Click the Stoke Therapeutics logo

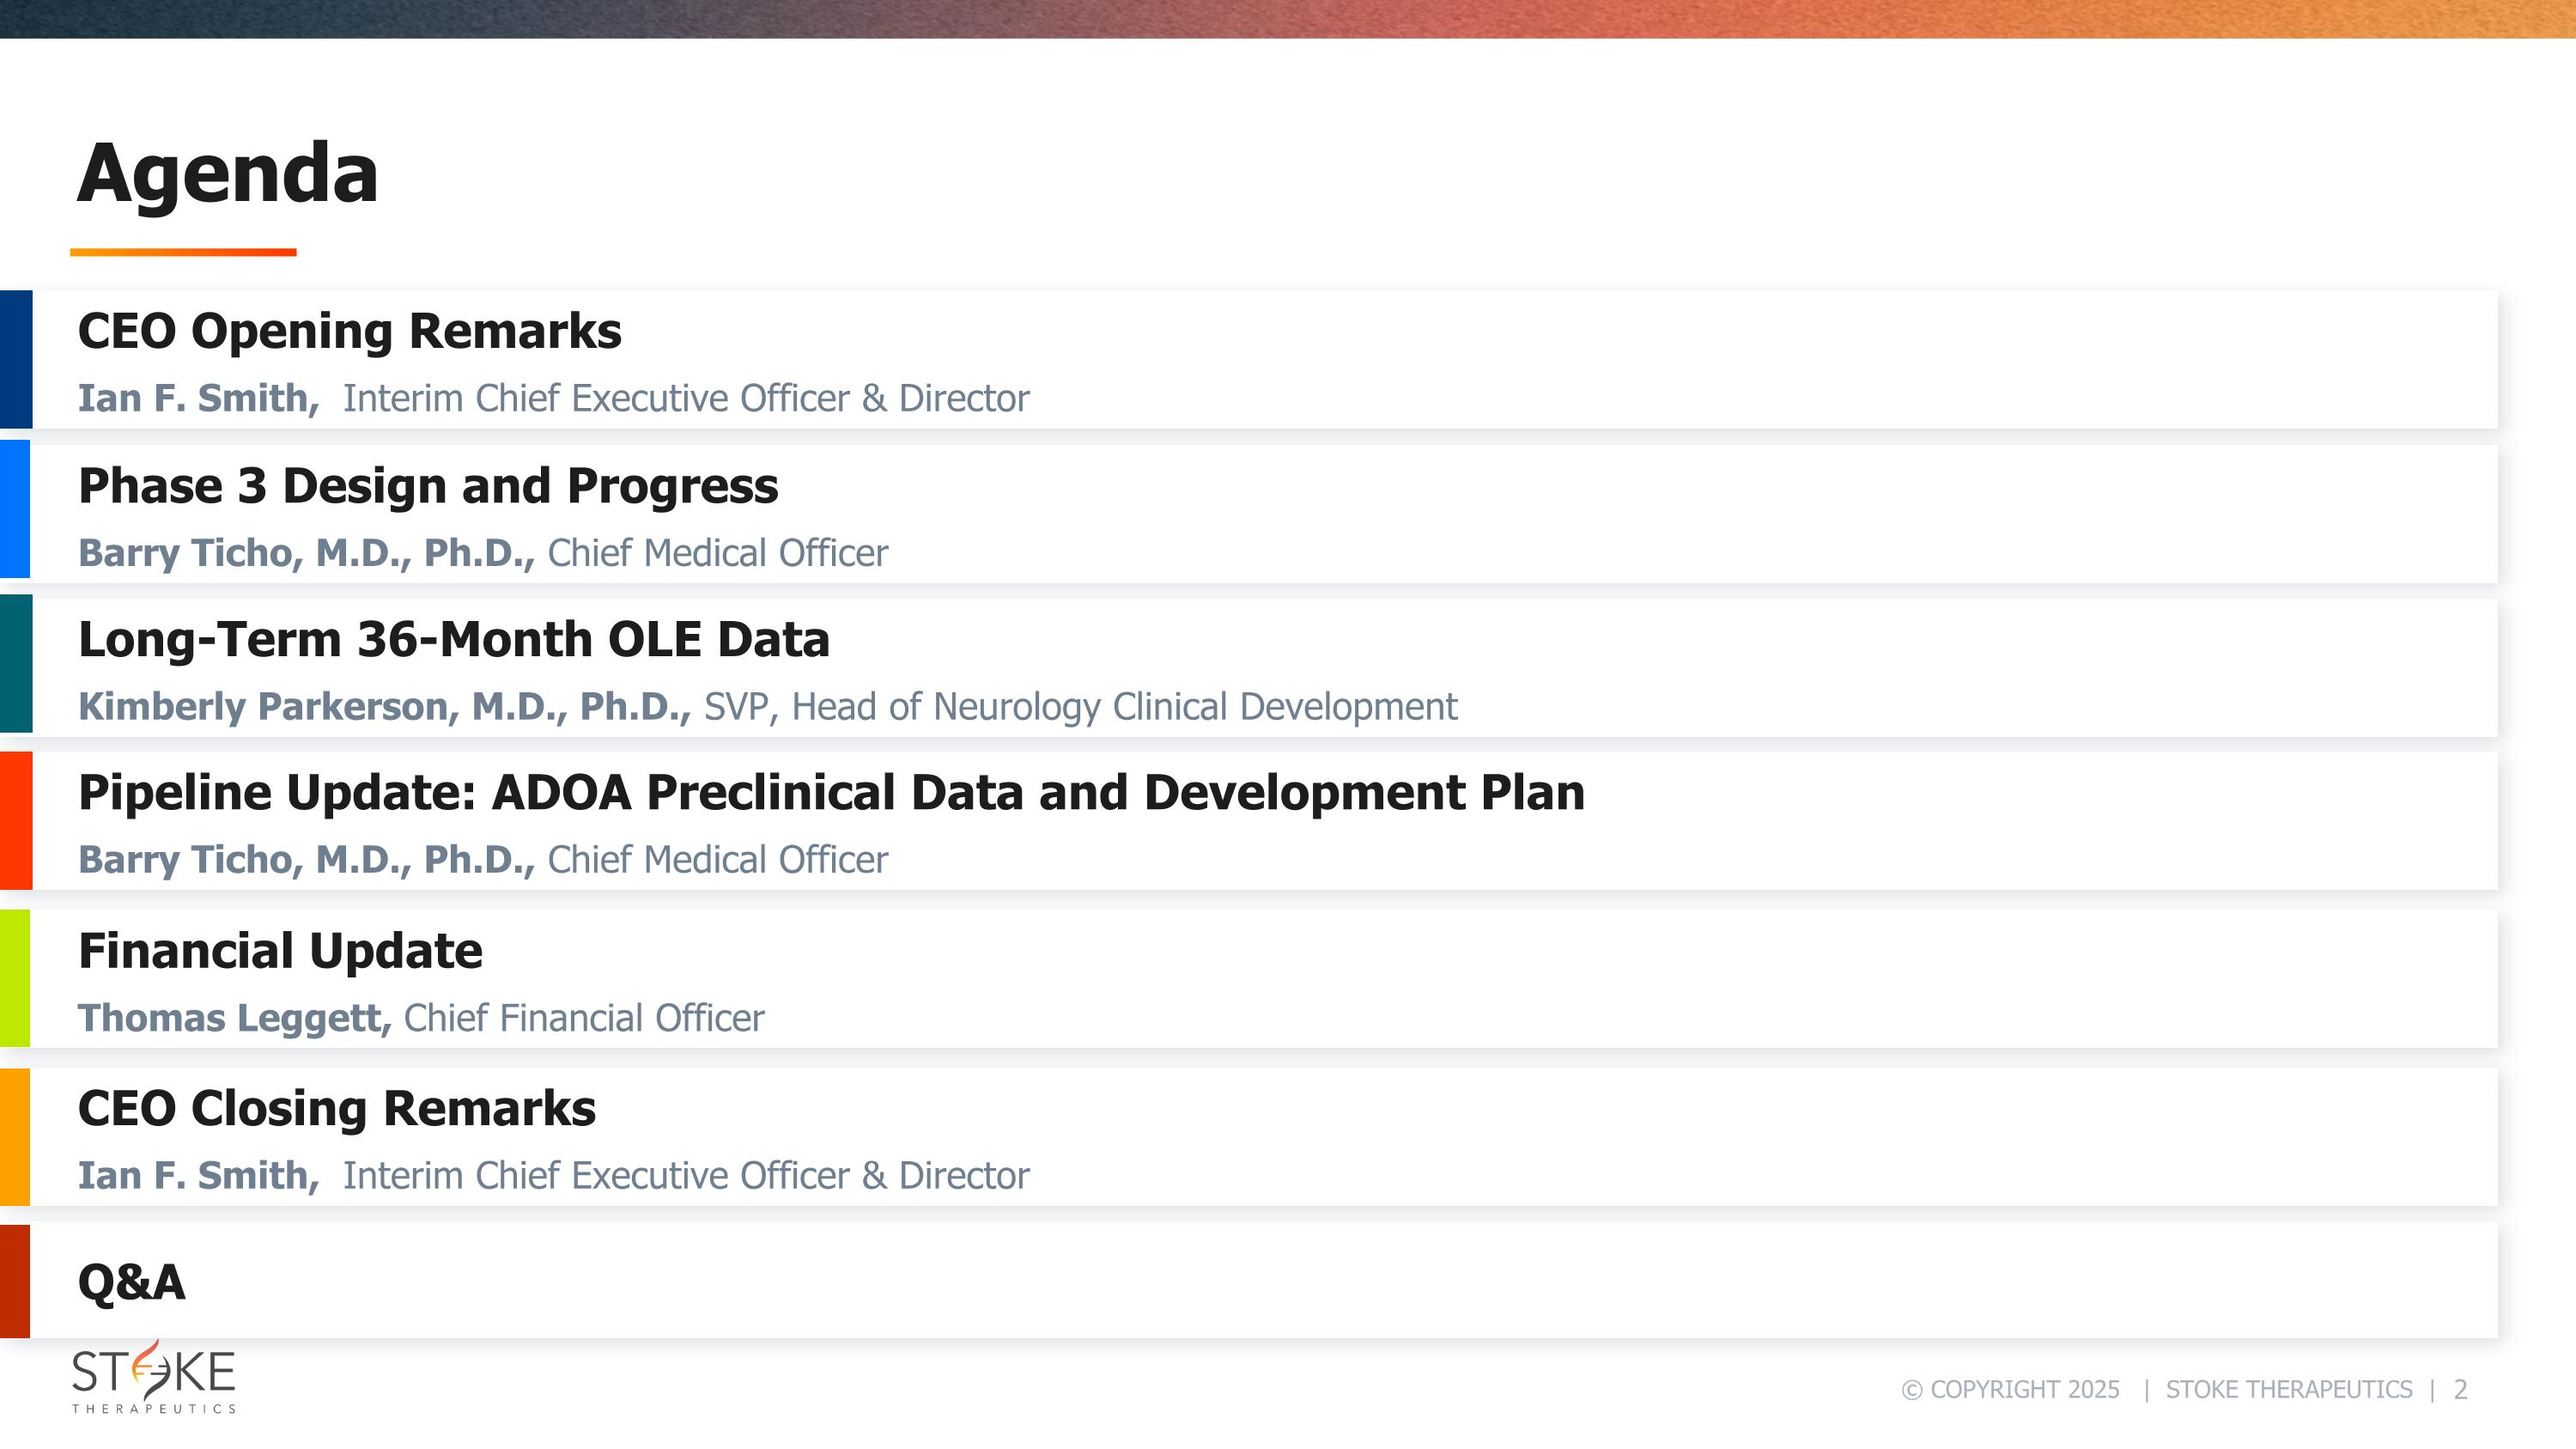(x=153, y=1377)
